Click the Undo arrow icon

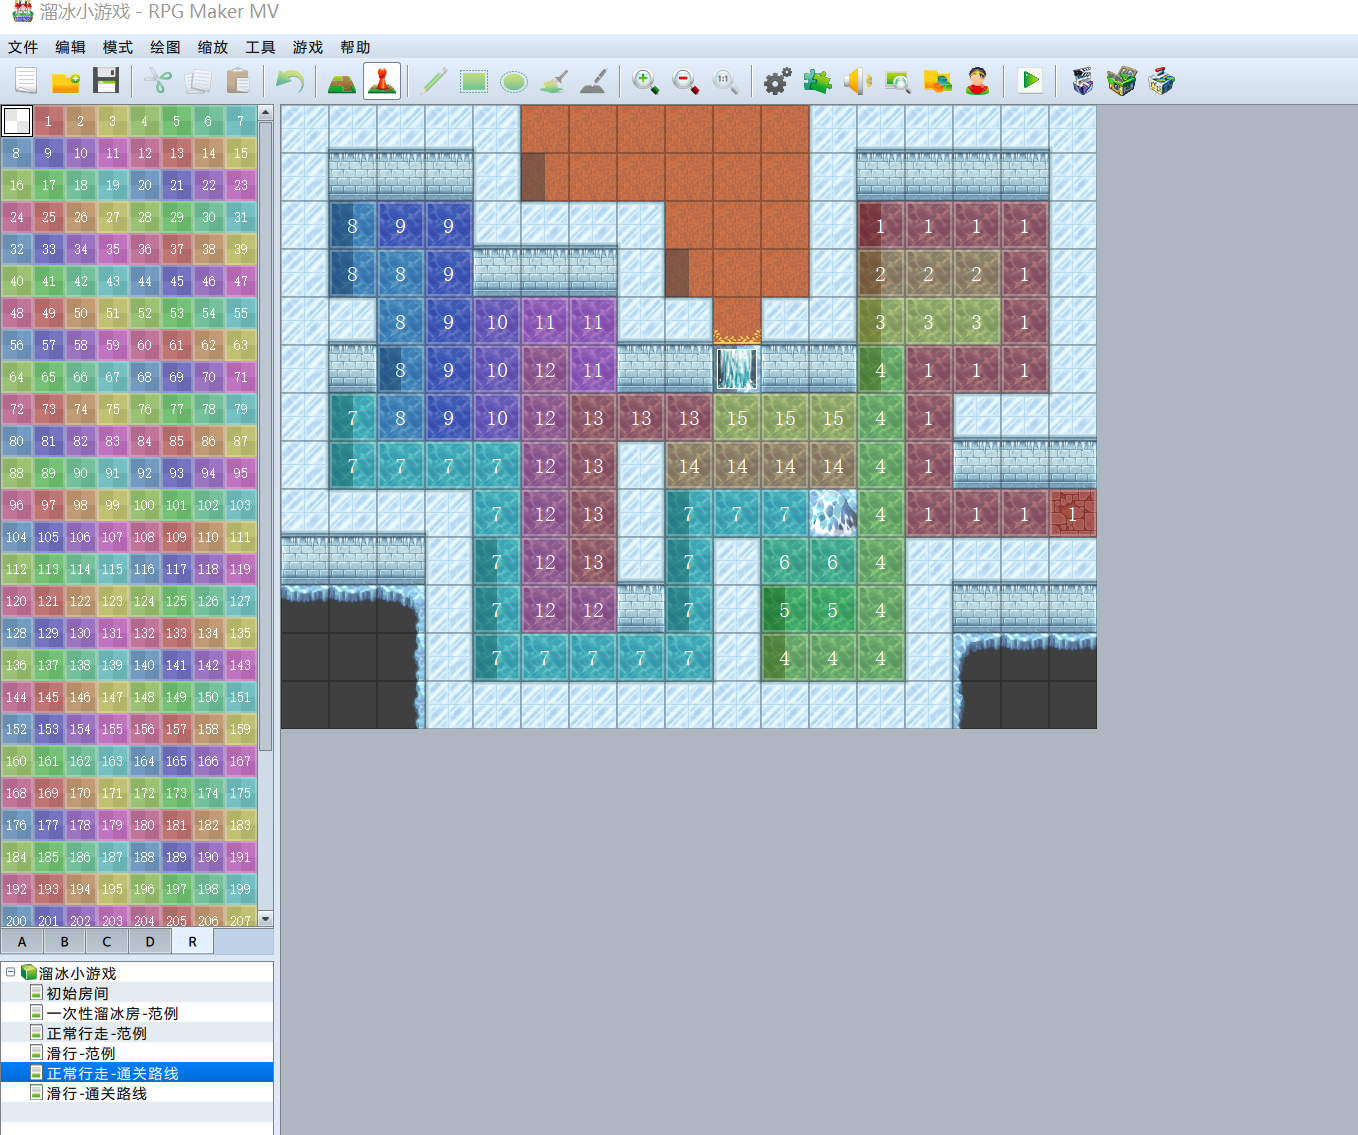click(x=290, y=81)
